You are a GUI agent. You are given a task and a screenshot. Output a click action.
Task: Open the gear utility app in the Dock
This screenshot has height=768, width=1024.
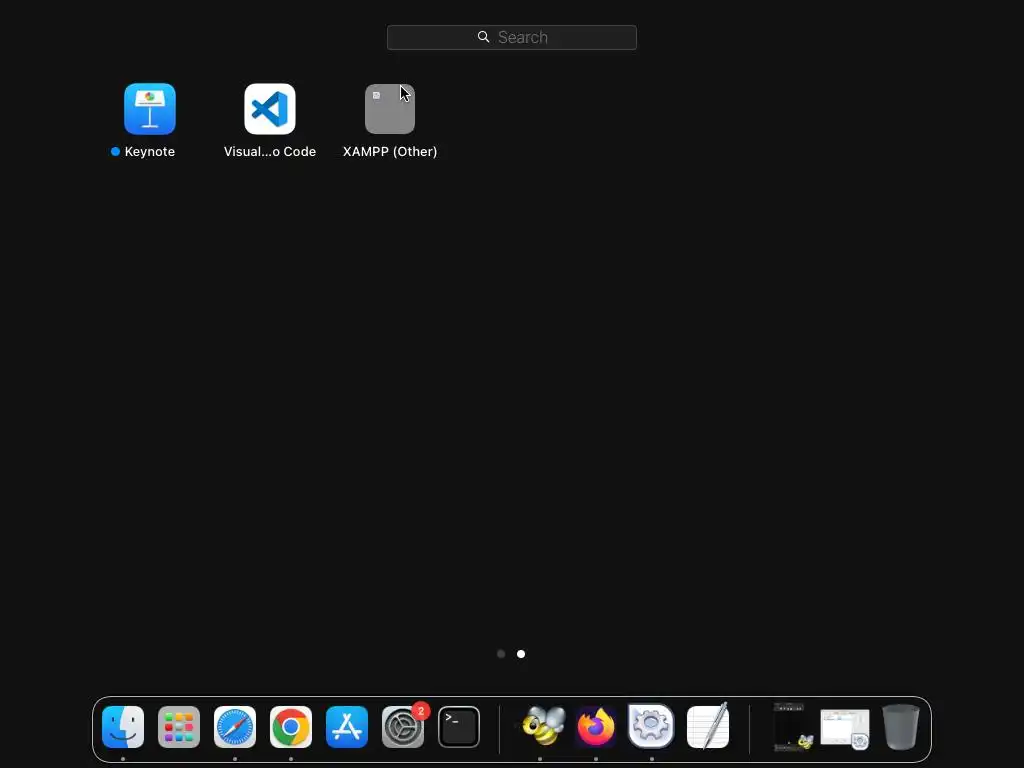tap(651, 726)
